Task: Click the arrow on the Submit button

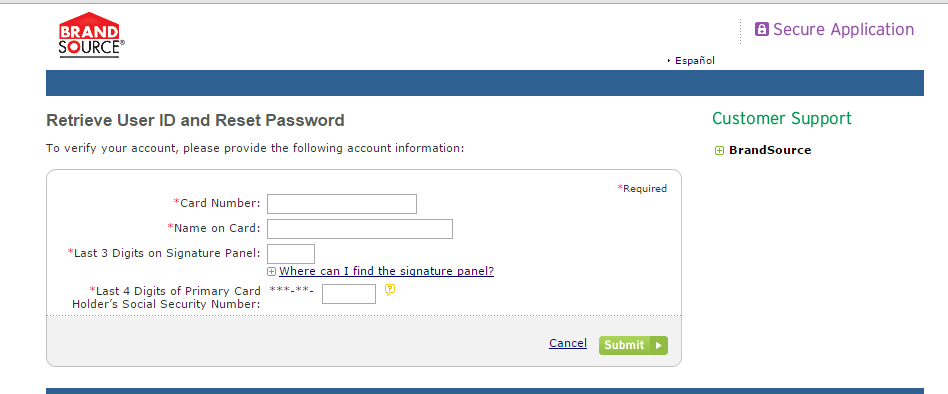Action: (659, 345)
